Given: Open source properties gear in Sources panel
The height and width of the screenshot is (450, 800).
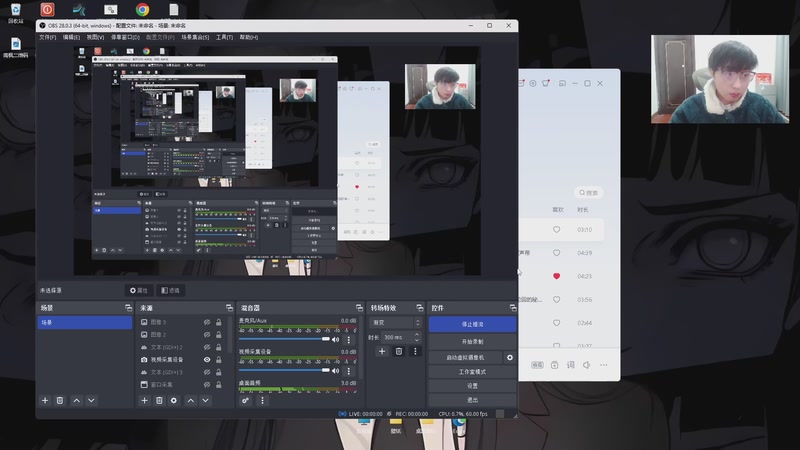Looking at the screenshot, I should [174, 401].
